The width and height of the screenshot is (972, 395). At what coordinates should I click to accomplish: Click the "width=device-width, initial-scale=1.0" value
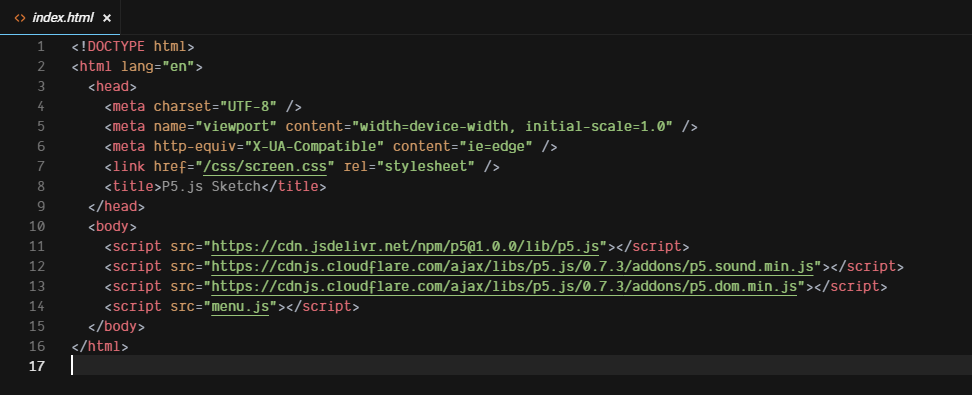(513, 126)
